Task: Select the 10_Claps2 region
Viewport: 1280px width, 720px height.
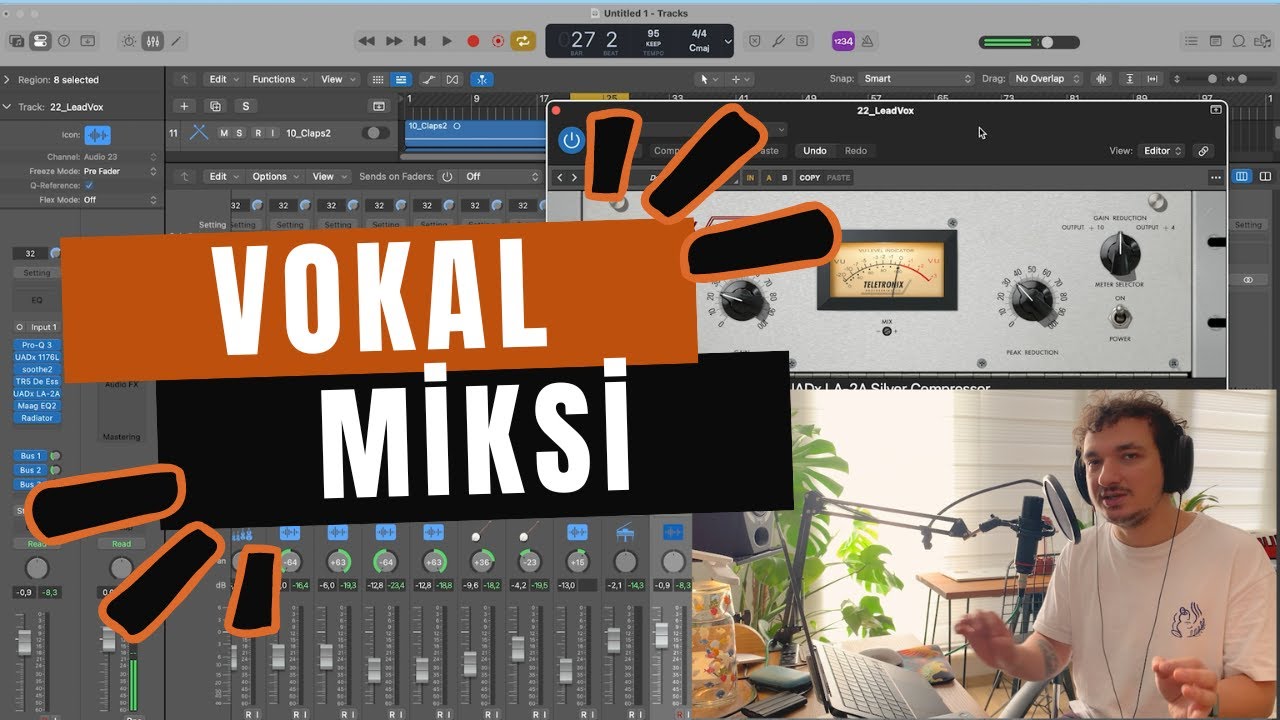Action: tap(476, 133)
